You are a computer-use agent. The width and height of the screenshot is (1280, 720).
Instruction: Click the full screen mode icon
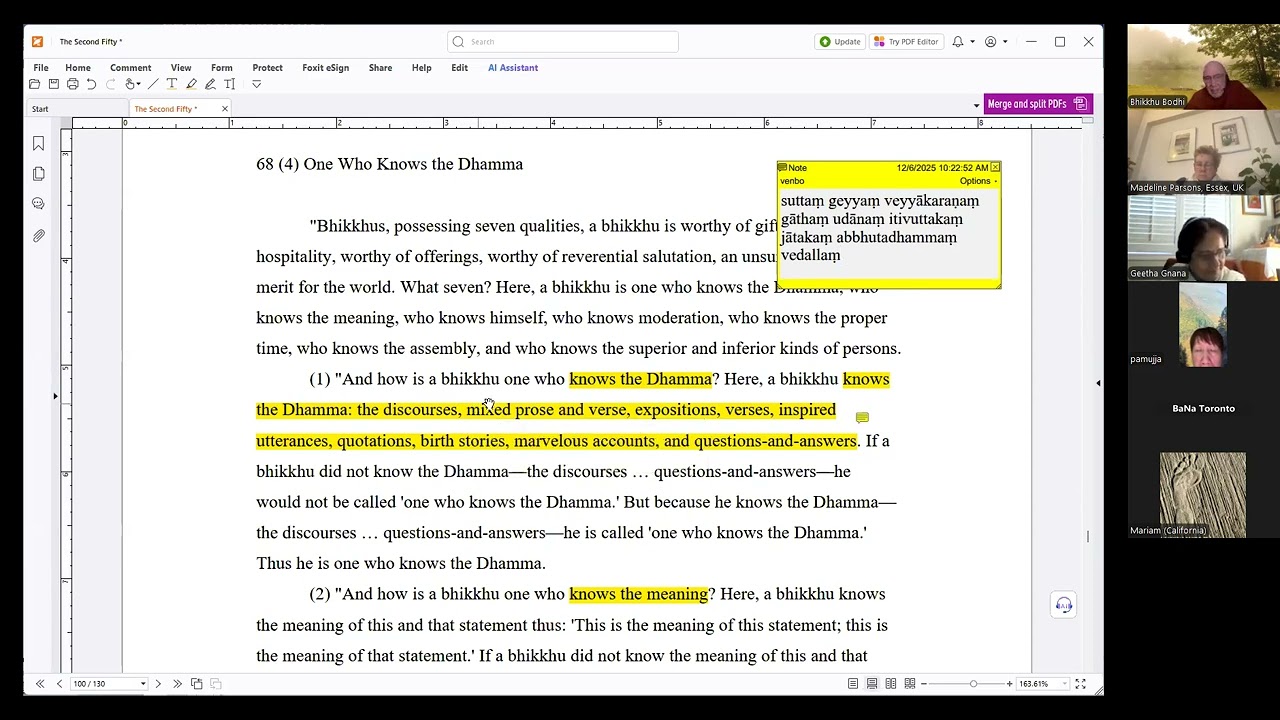click(x=1080, y=684)
